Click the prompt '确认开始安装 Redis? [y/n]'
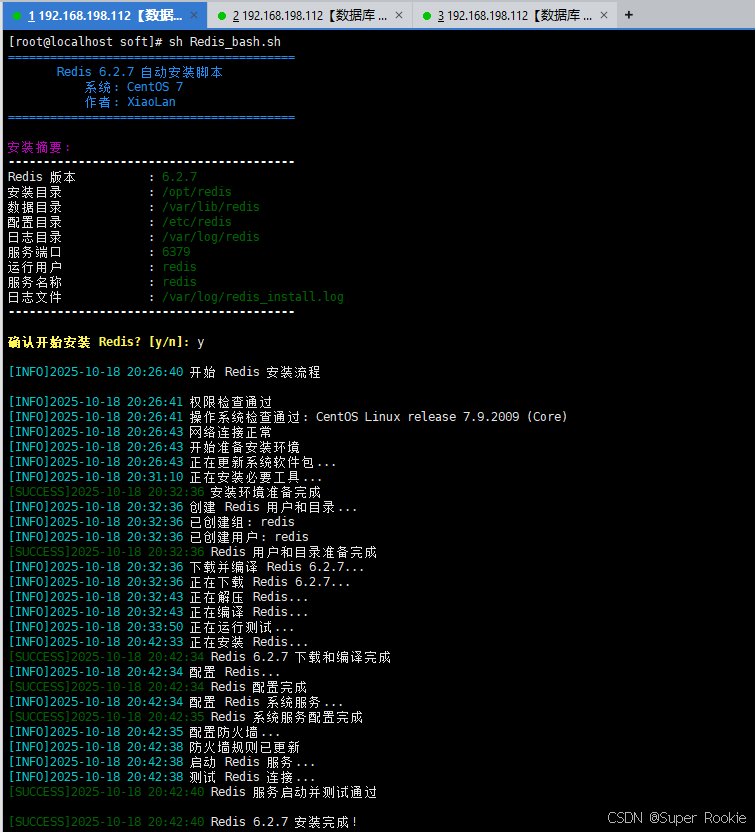 point(98,342)
